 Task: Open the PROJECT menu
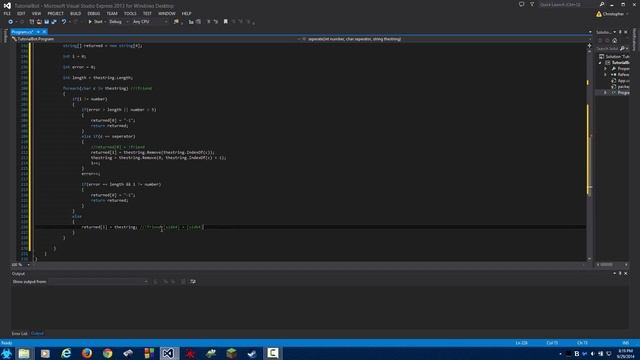(x=56, y=13)
